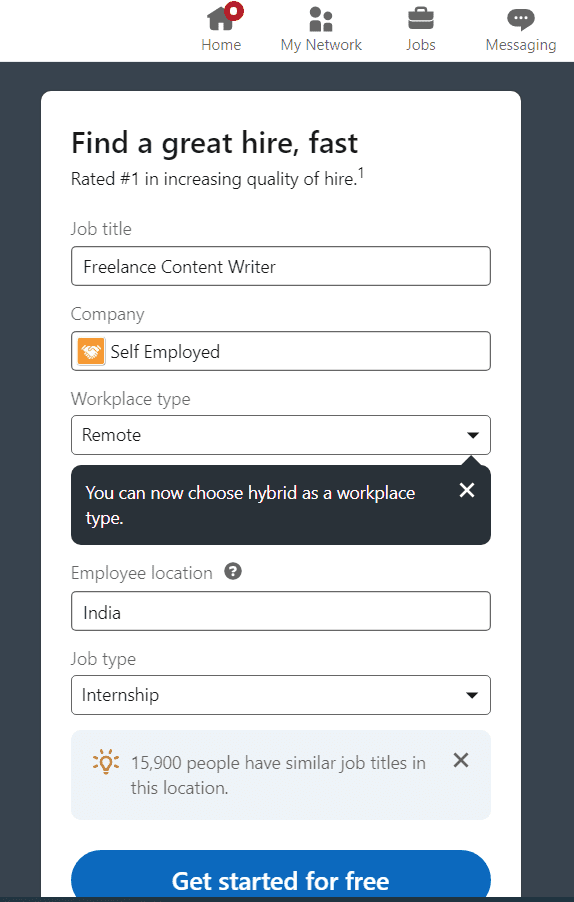This screenshot has width=574, height=902.
Task: Click the 'Job title' label
Action: pos(101,229)
